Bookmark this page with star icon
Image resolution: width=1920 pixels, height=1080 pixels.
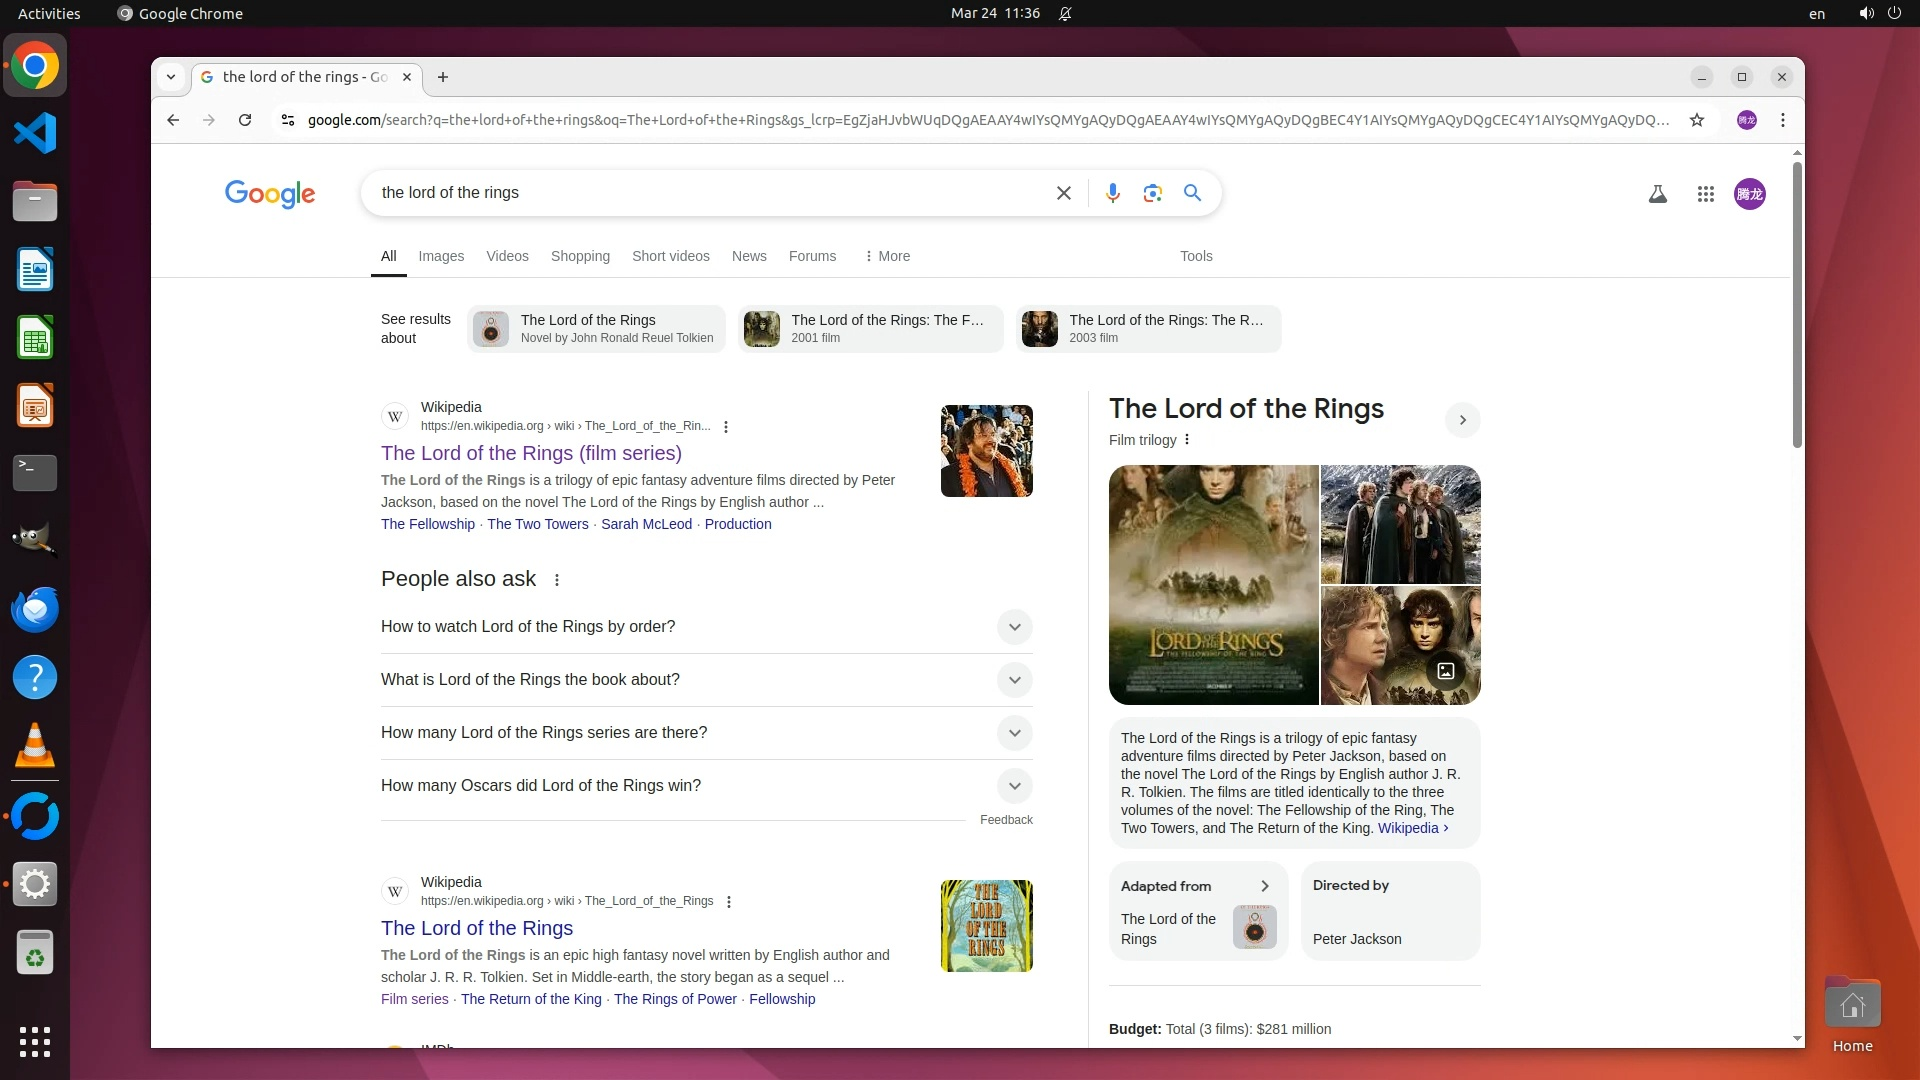(1697, 120)
